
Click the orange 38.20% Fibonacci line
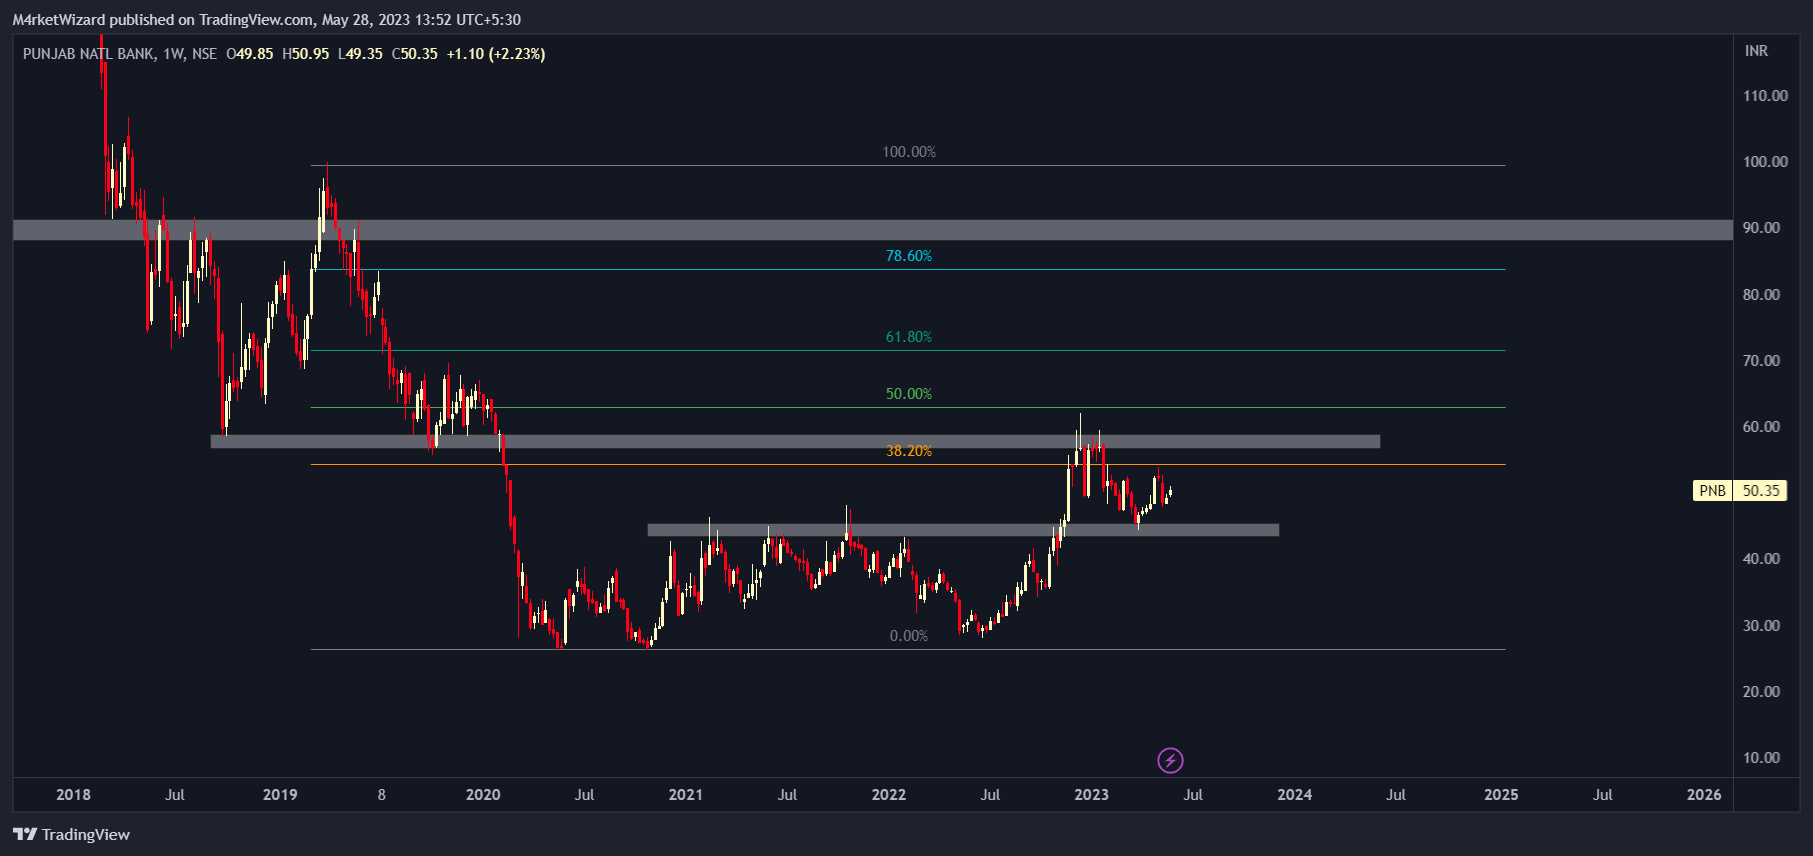908,465
